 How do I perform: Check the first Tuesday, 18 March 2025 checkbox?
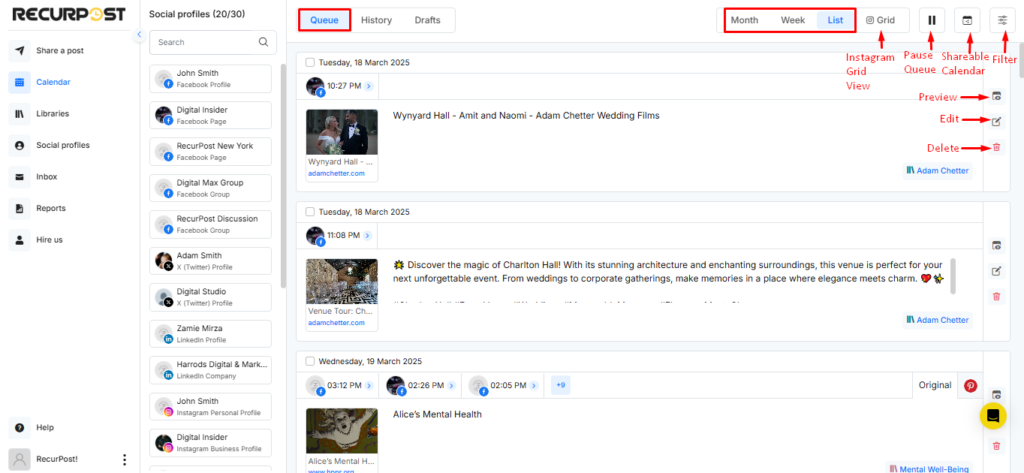(x=310, y=63)
